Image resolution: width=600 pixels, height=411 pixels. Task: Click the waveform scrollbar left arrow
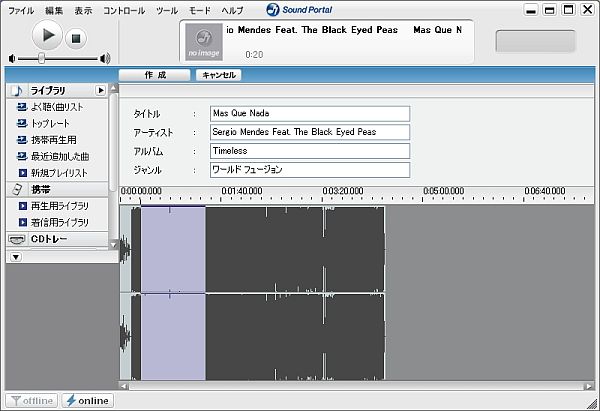124,386
